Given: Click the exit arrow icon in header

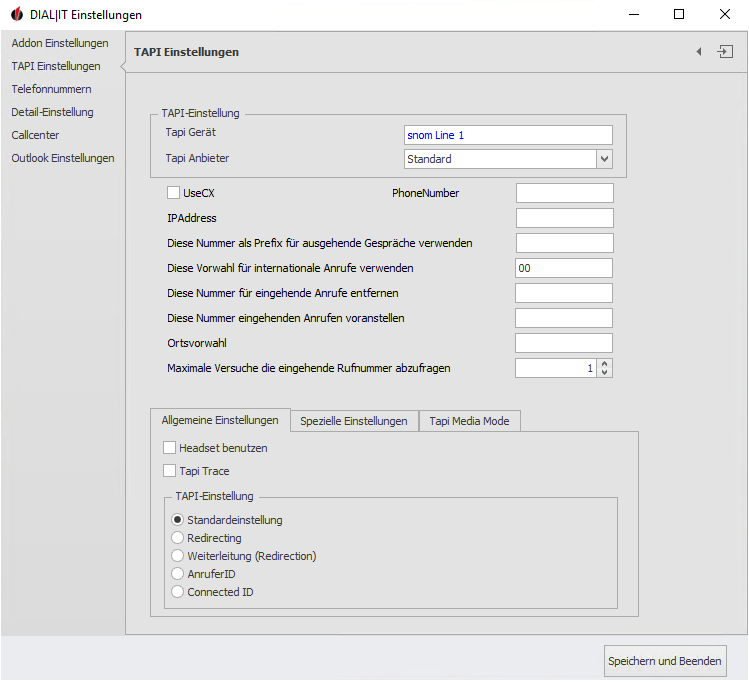Looking at the screenshot, I should point(725,52).
